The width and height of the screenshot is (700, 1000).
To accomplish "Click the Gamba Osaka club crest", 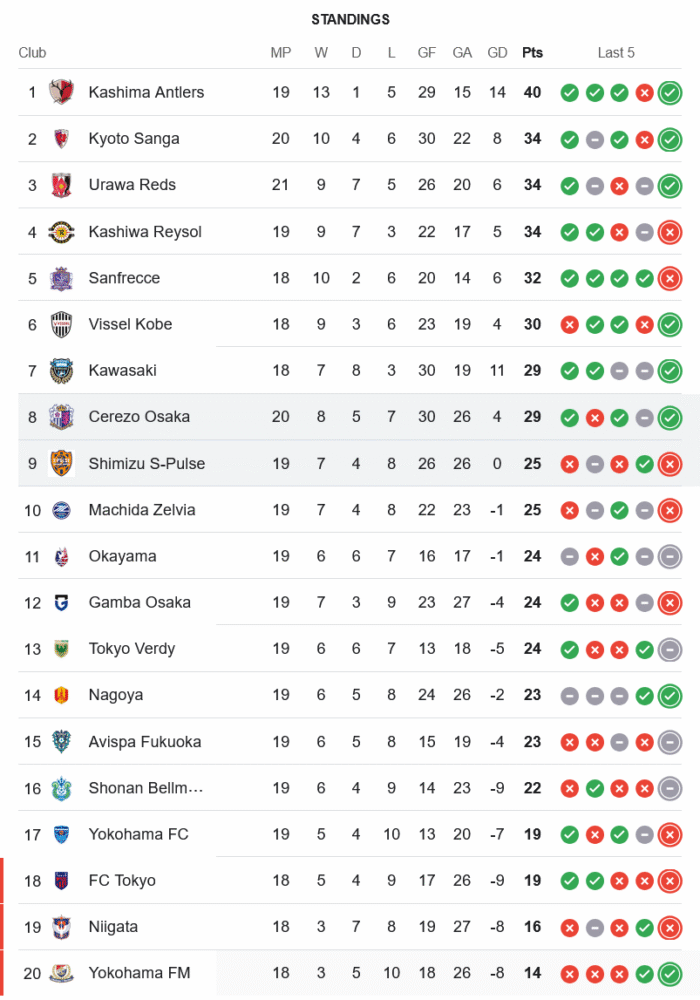I will click(x=62, y=602).
